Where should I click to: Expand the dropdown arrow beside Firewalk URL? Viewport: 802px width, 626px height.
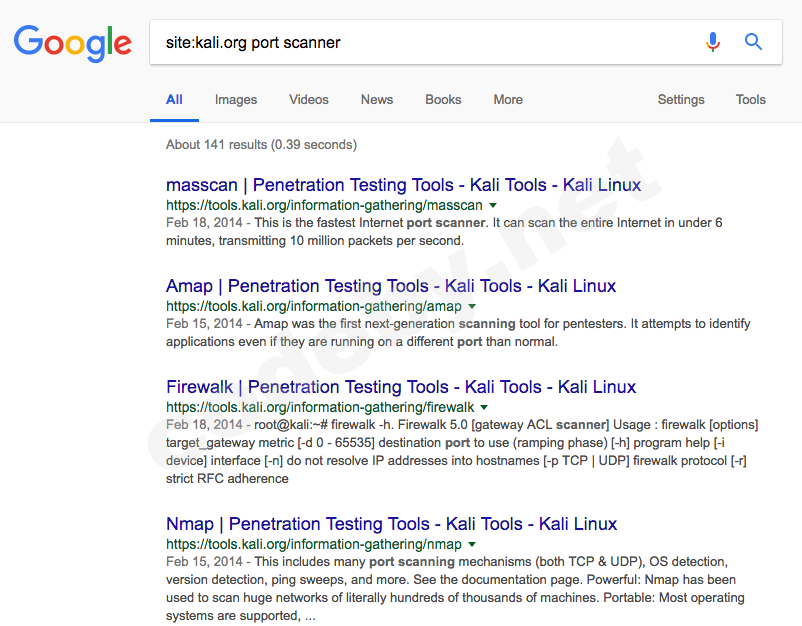click(483, 407)
